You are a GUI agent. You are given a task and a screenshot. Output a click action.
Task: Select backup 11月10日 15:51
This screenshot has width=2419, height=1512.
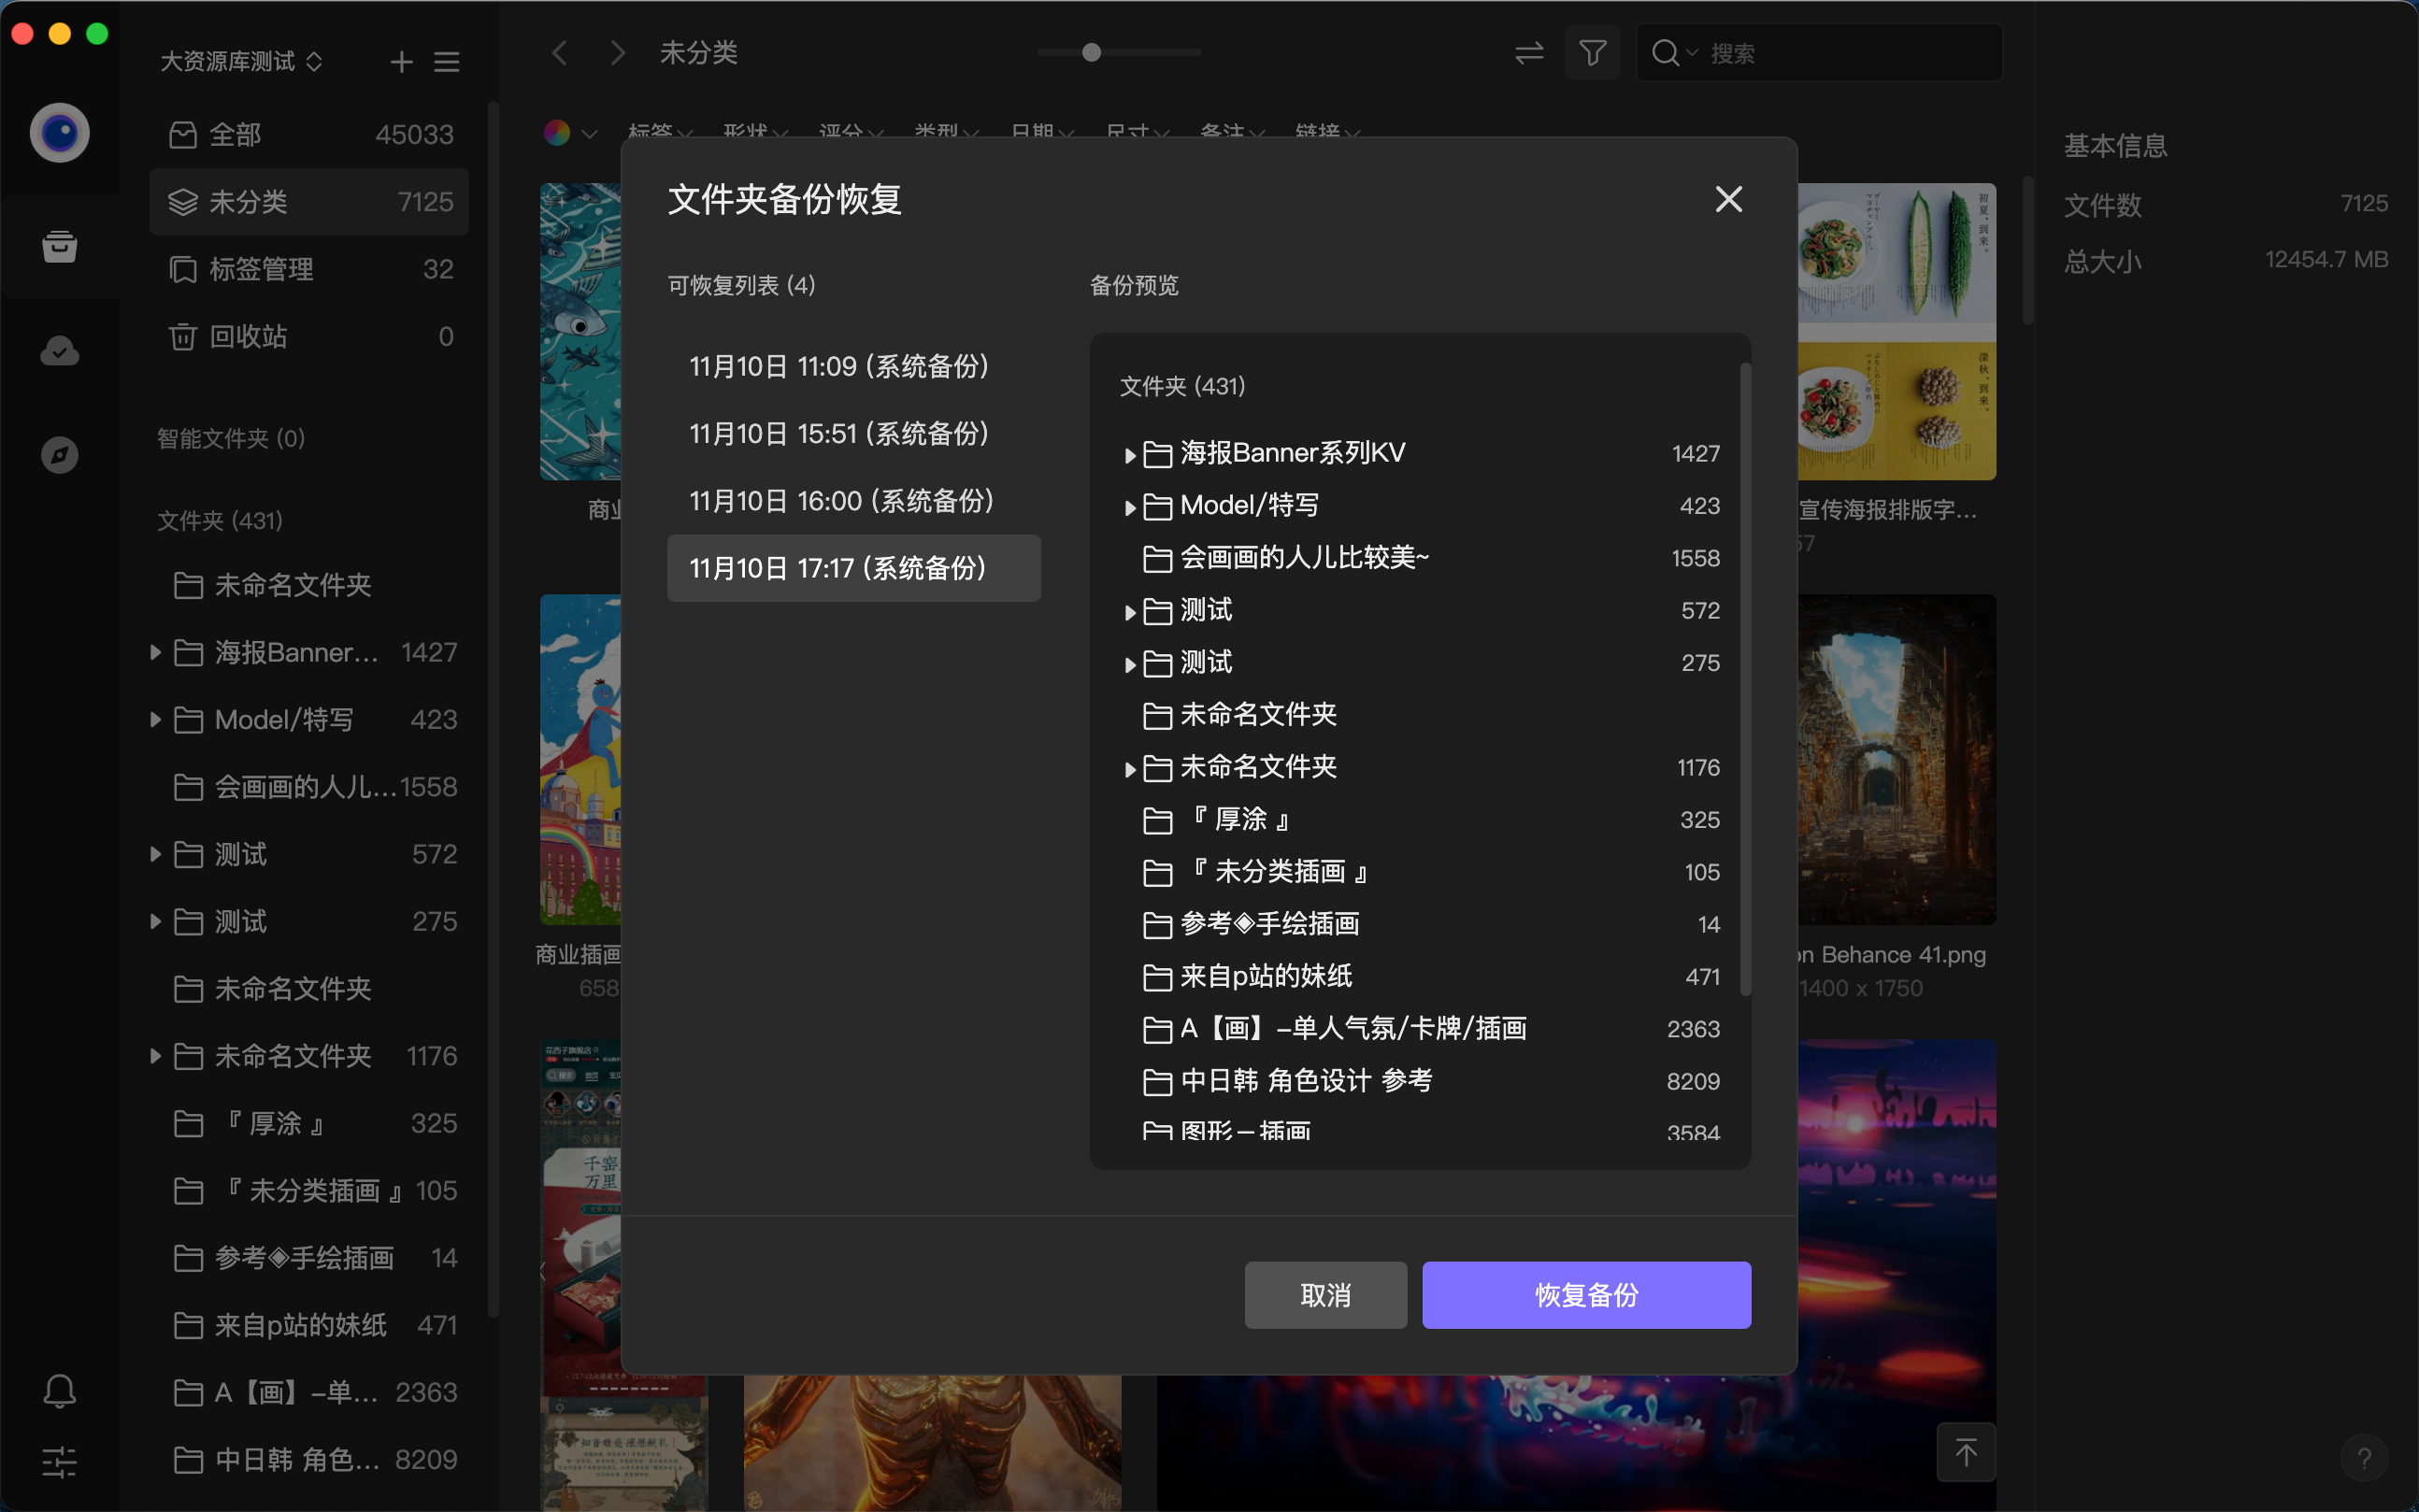pos(854,434)
